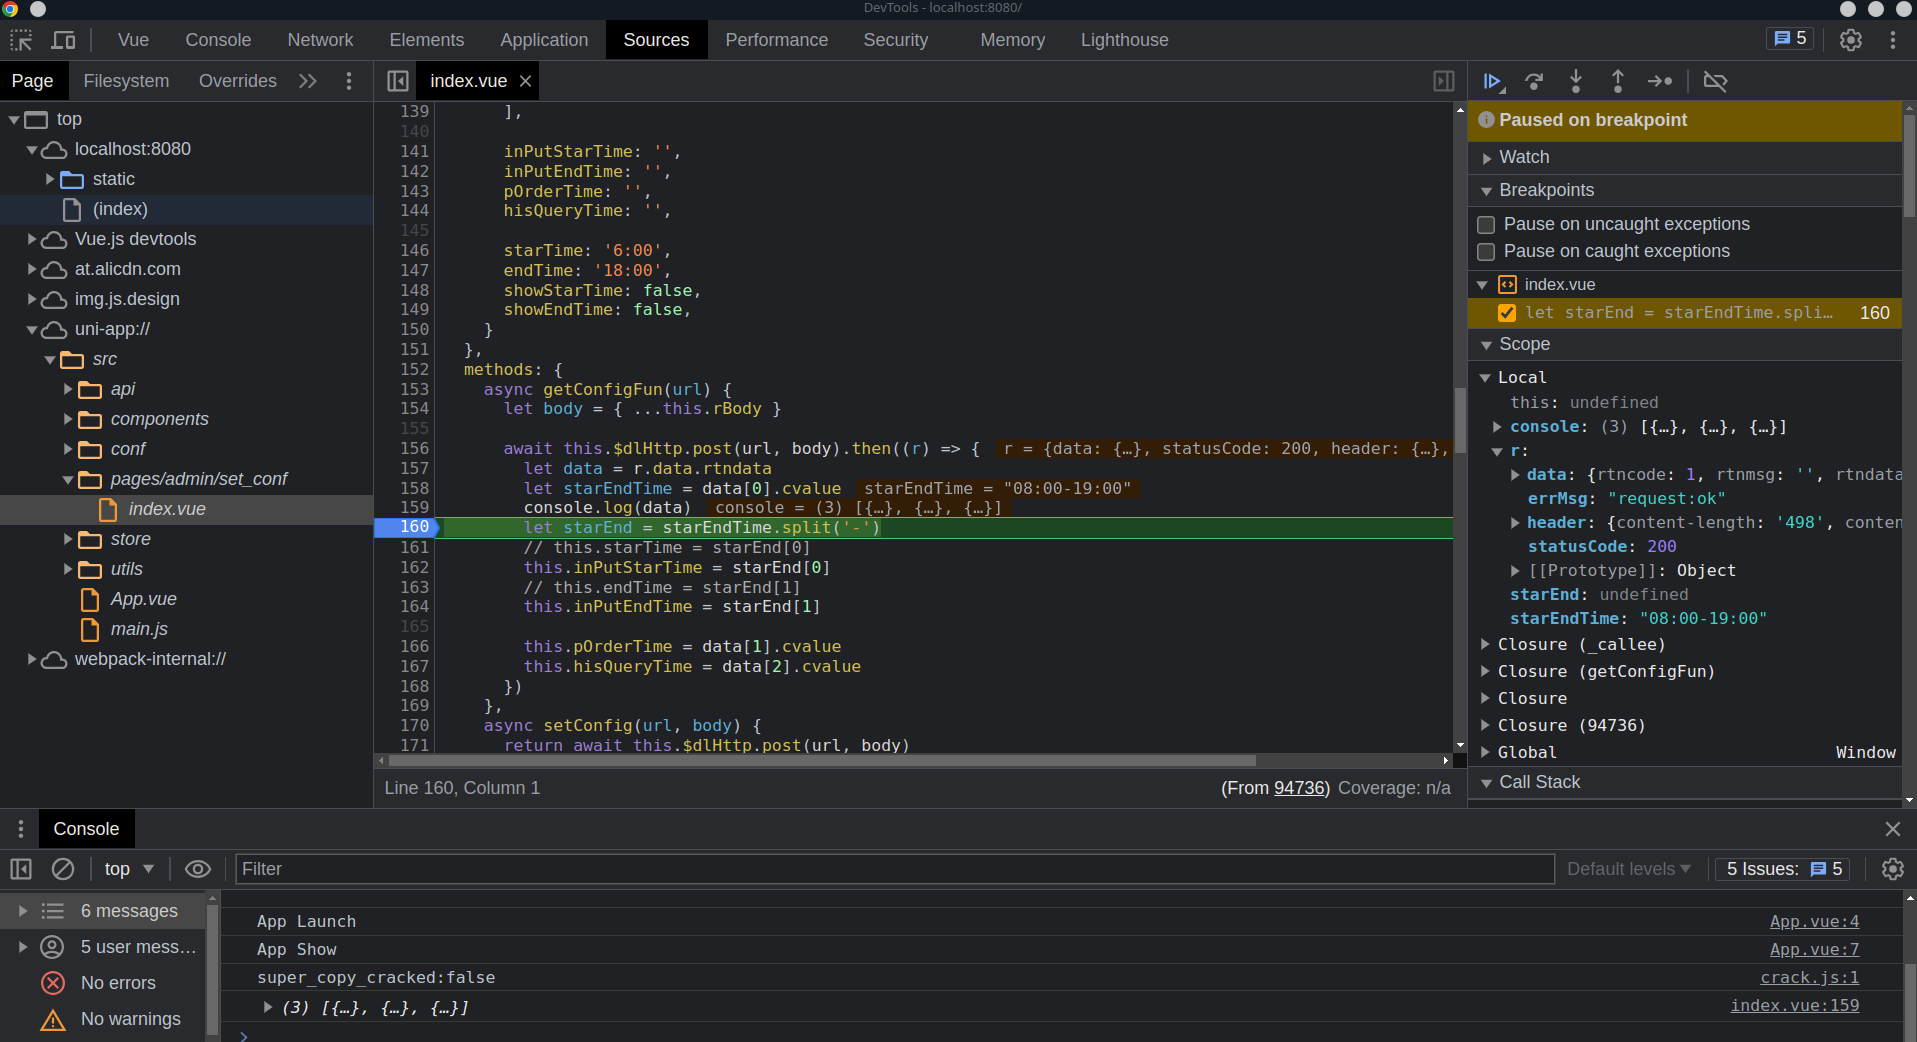Step over next function call
This screenshot has height=1042, width=1917.
[1534, 81]
